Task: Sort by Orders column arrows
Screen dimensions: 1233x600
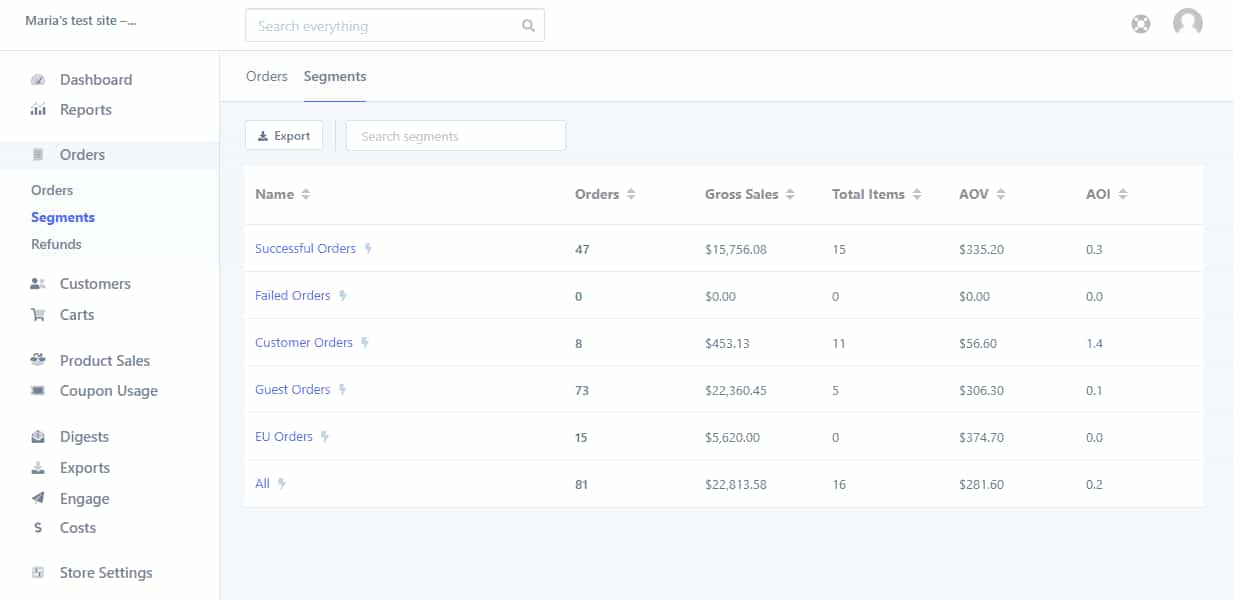Action: pyautogui.click(x=631, y=195)
